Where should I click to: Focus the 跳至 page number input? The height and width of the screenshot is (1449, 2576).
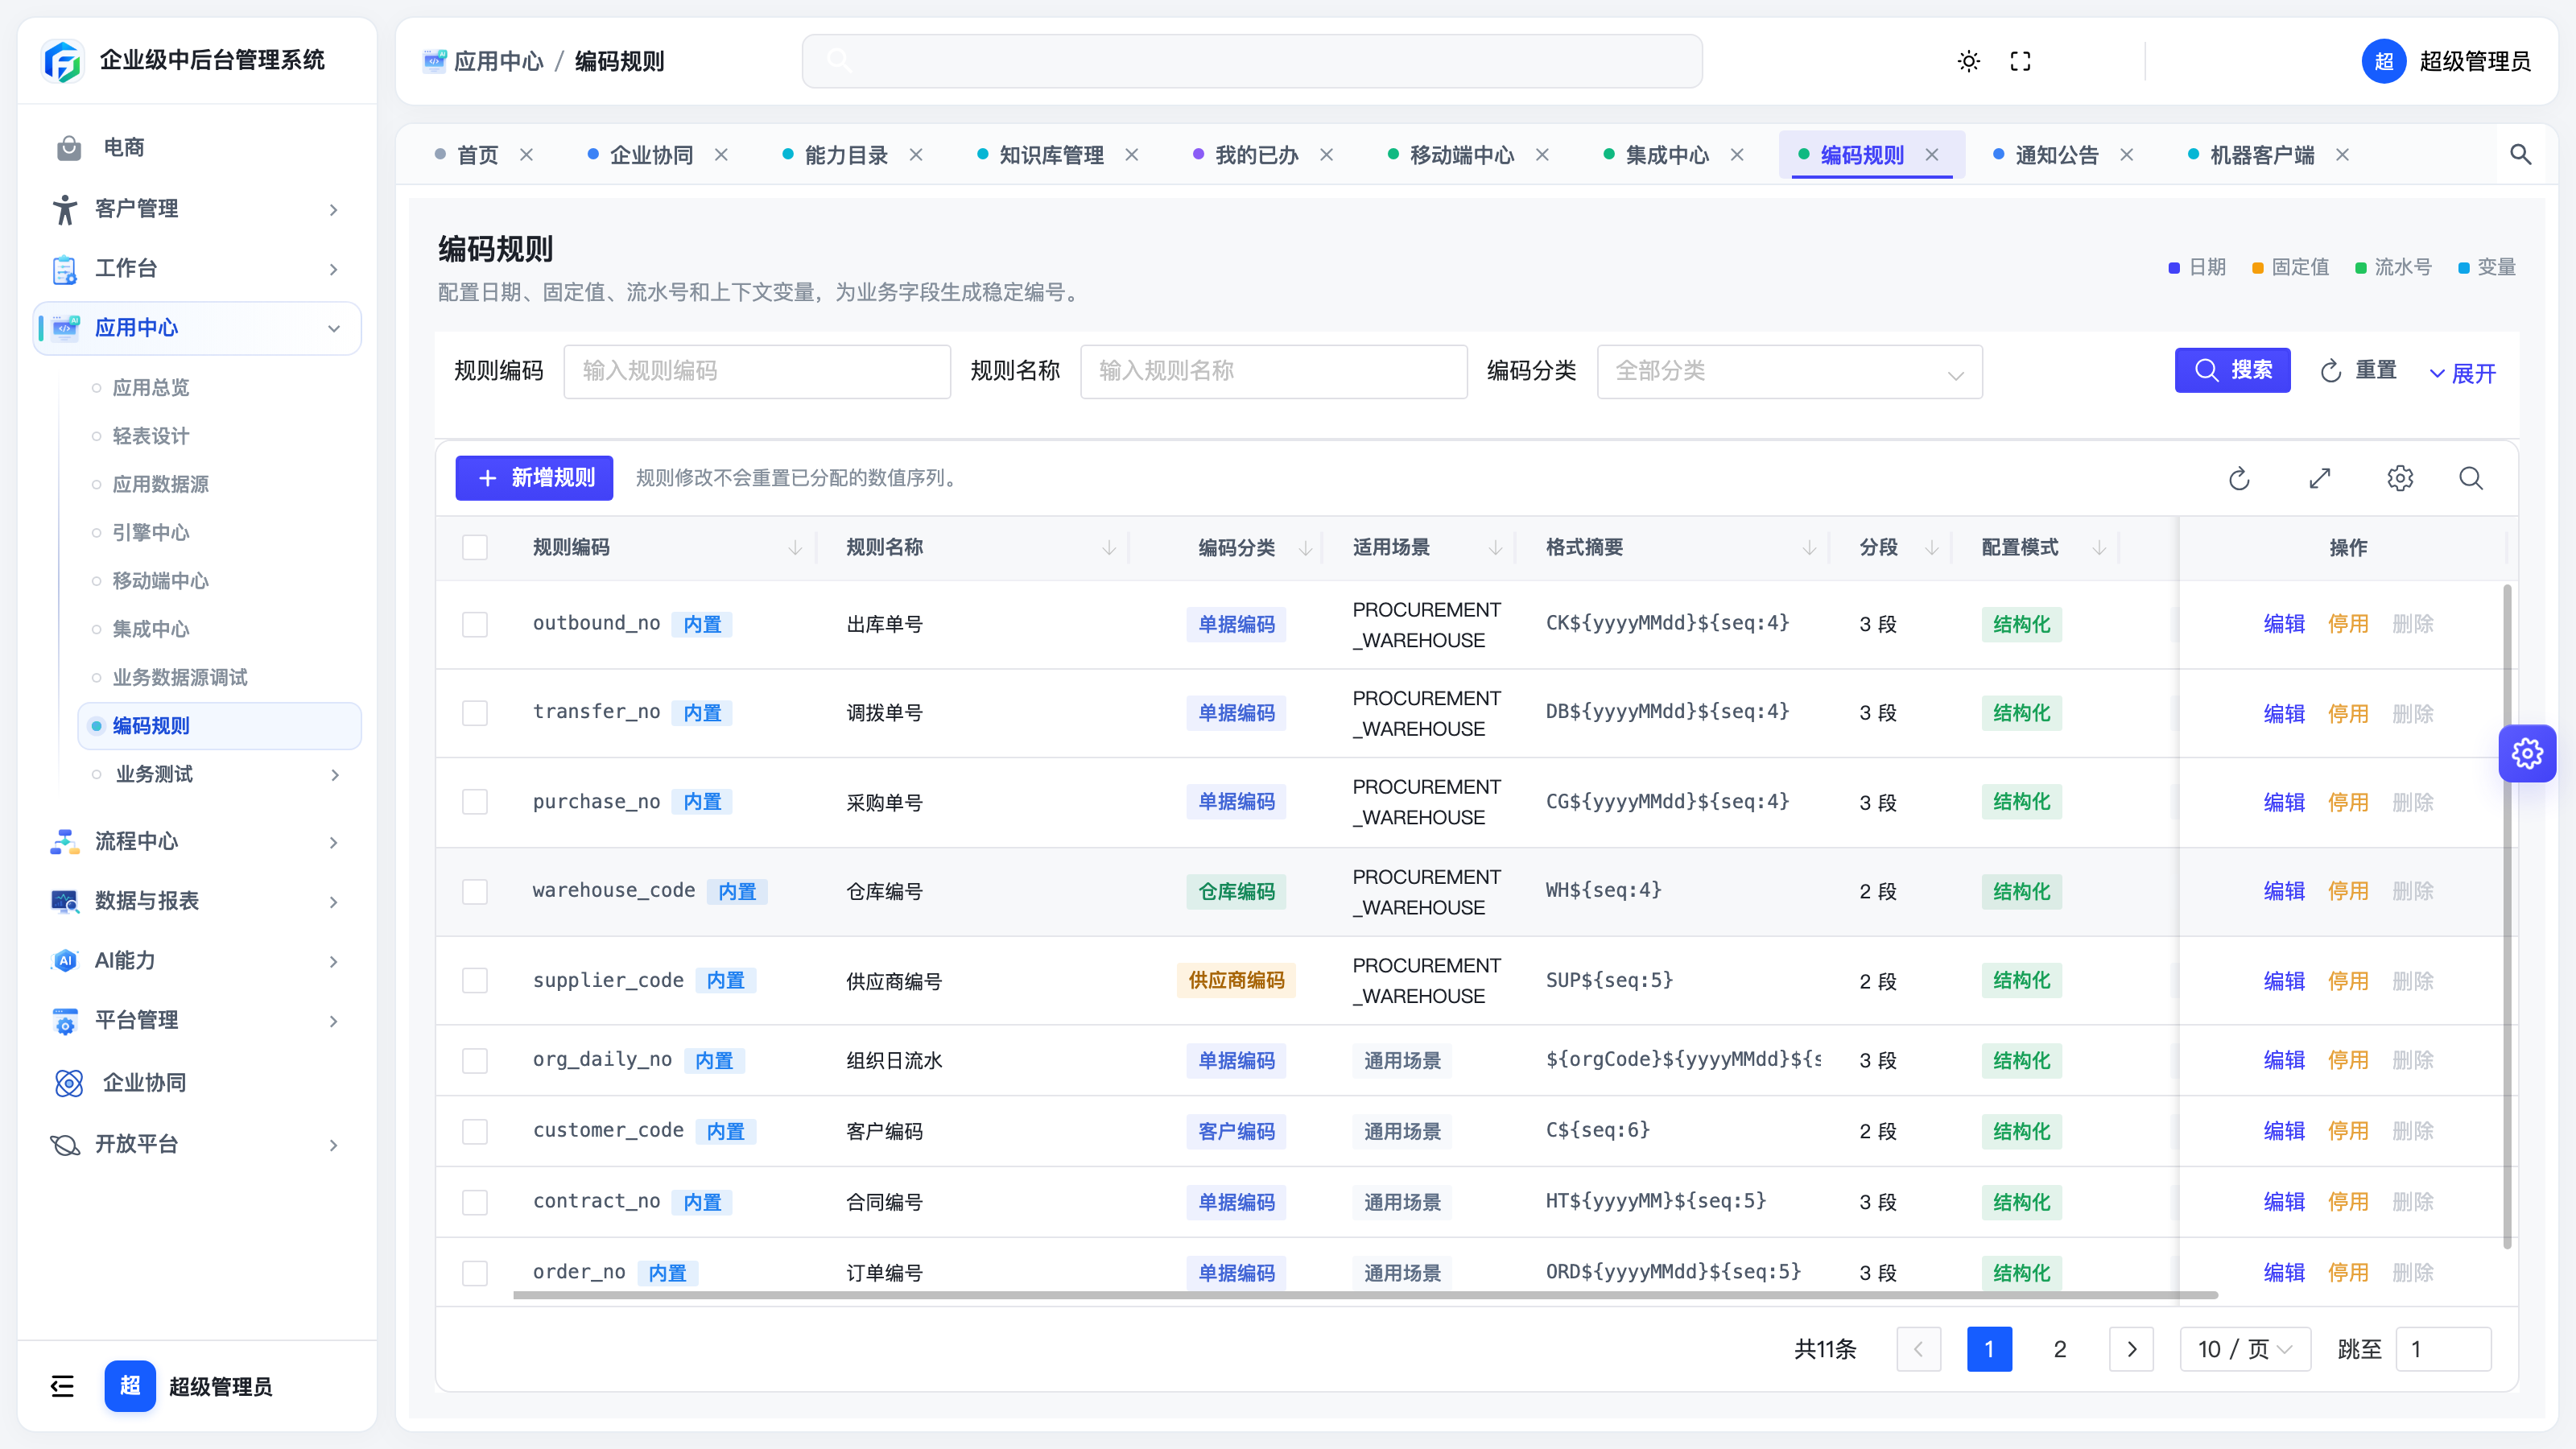pos(2443,1350)
